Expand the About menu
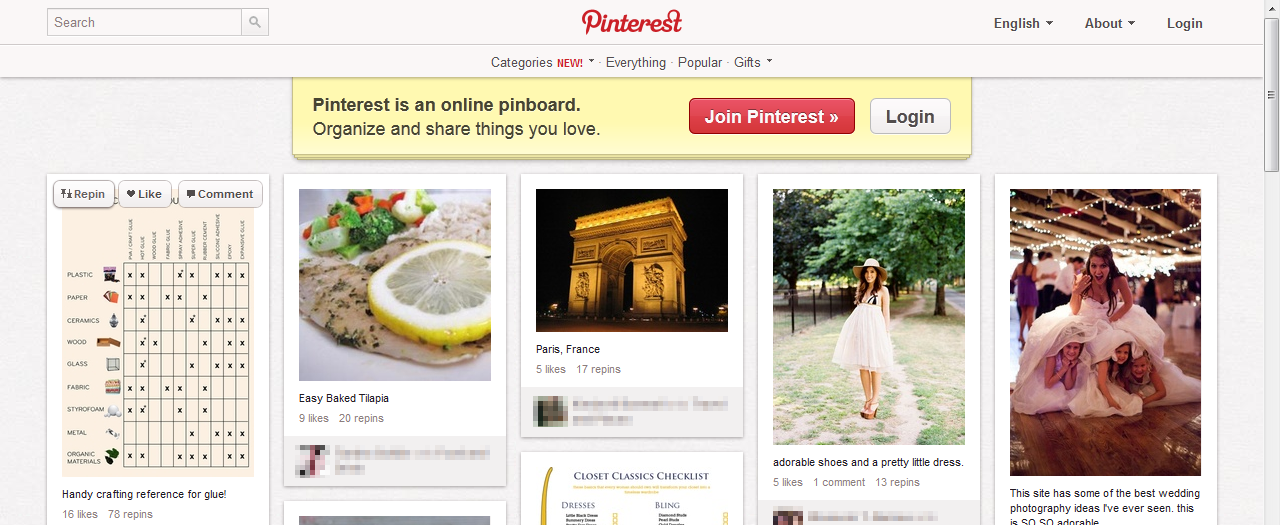 coord(1110,23)
